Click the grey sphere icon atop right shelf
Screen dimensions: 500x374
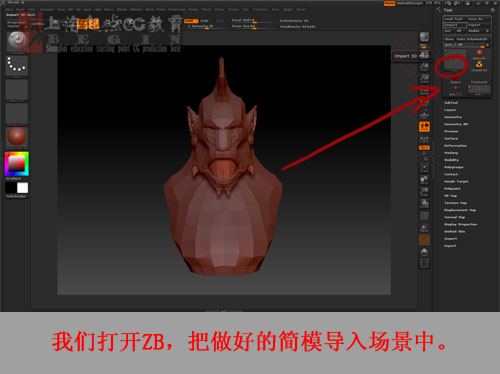(424, 37)
